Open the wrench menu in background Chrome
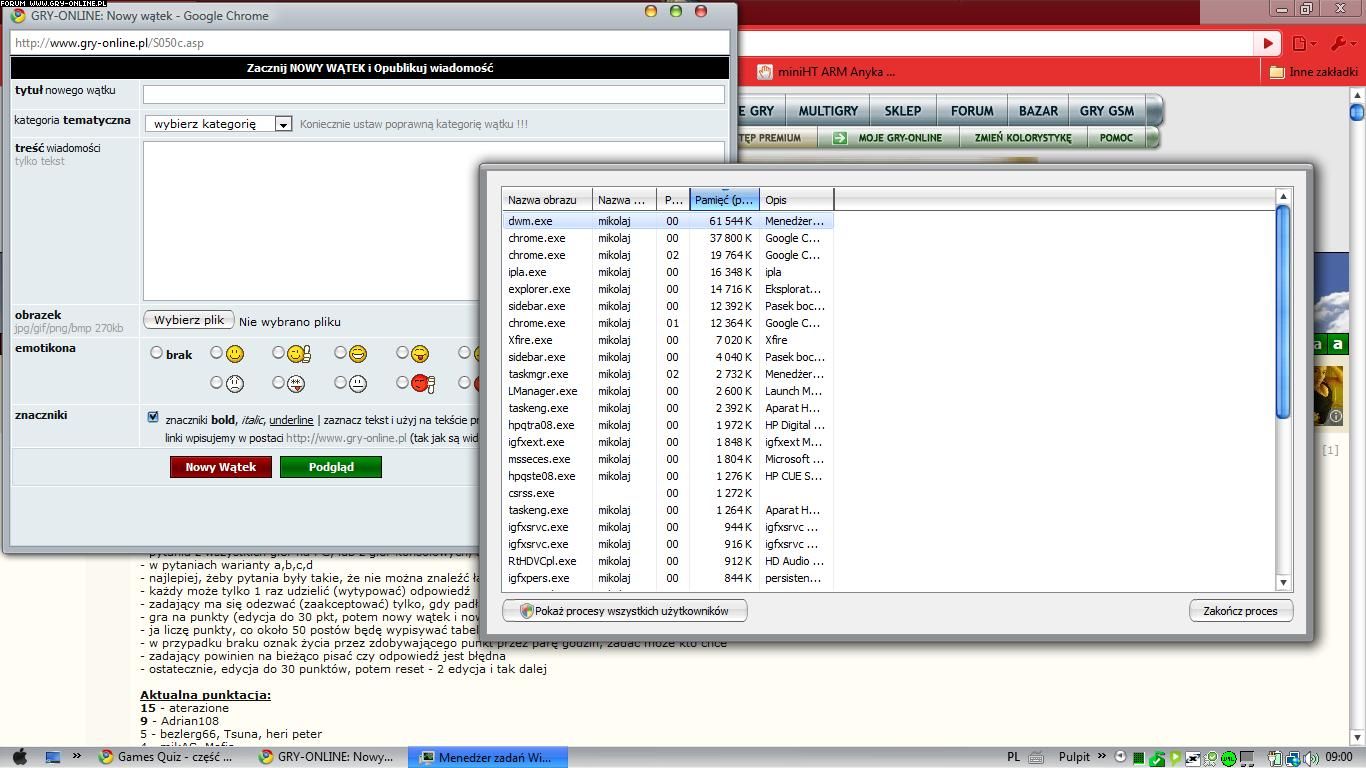 click(1342, 43)
